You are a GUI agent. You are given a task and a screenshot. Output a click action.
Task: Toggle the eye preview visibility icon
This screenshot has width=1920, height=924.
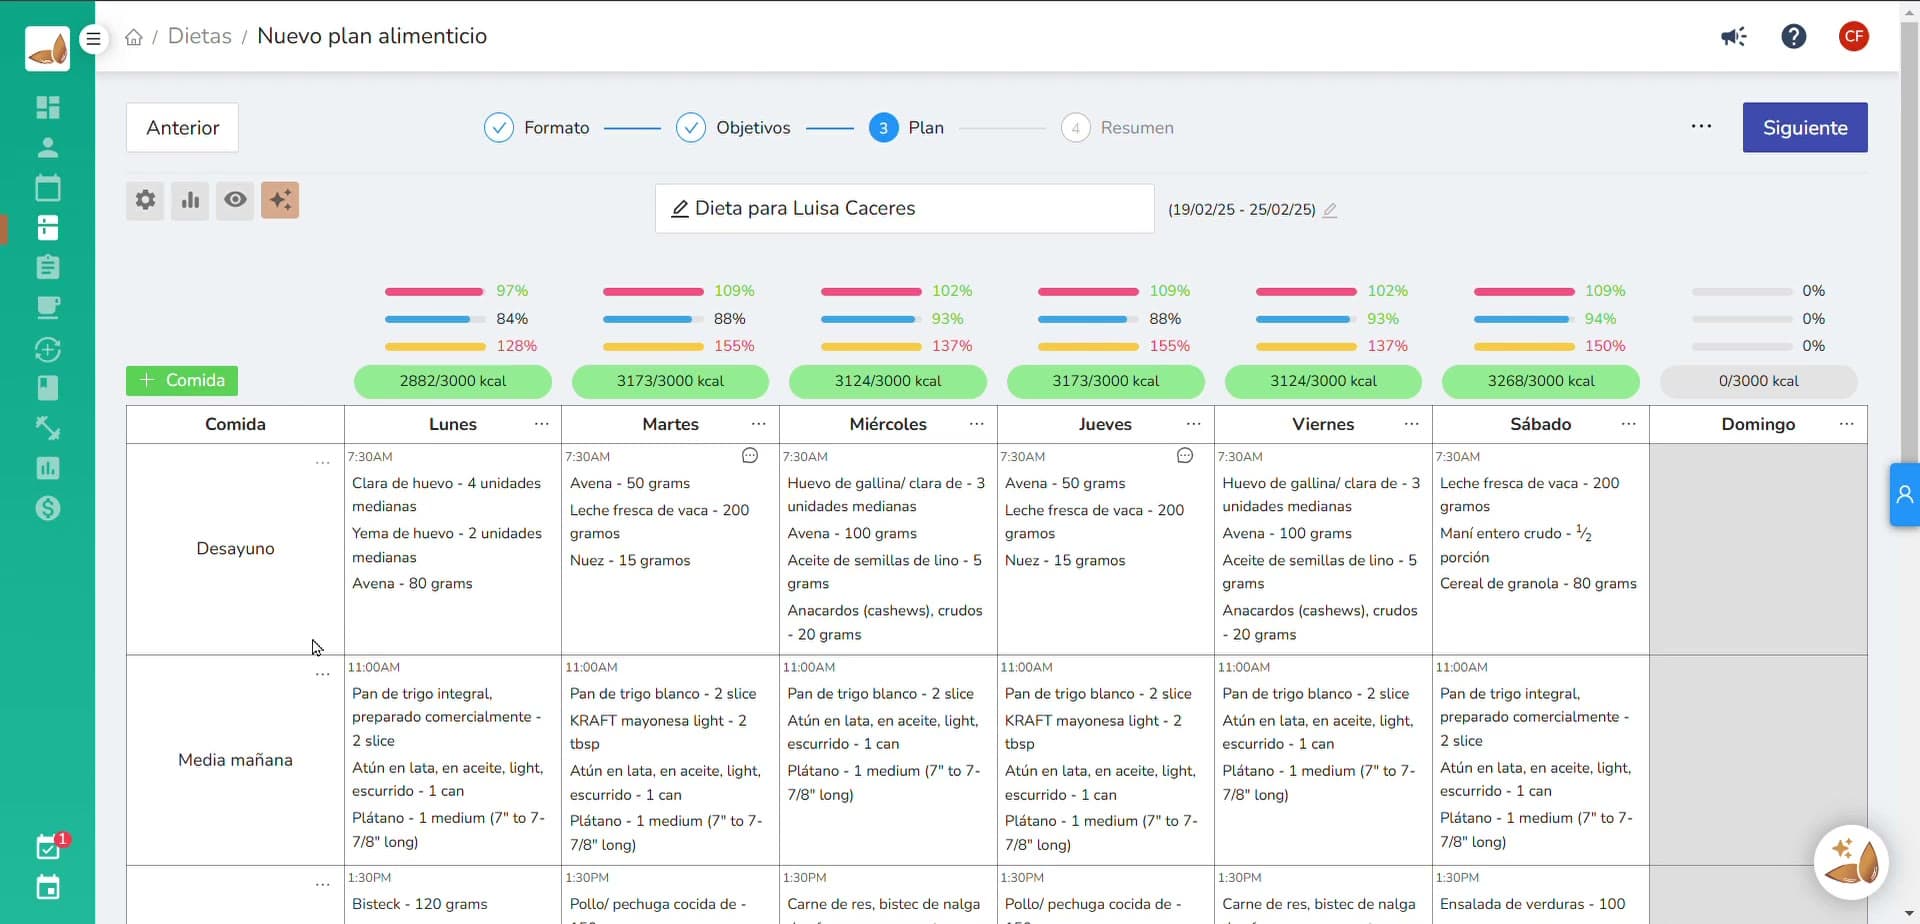coord(235,200)
